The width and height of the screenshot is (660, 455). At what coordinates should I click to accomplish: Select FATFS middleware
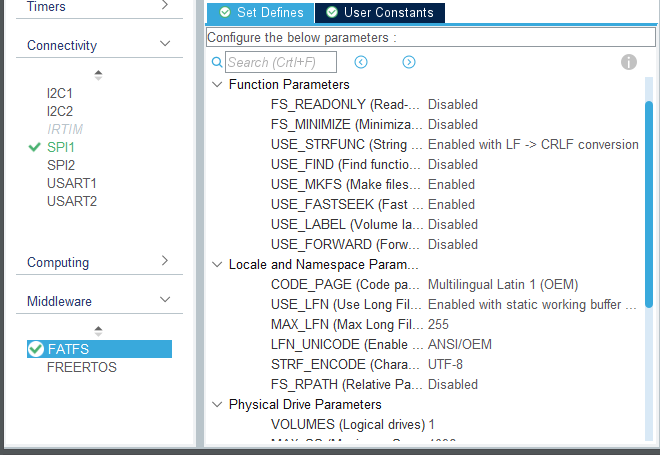click(99, 349)
